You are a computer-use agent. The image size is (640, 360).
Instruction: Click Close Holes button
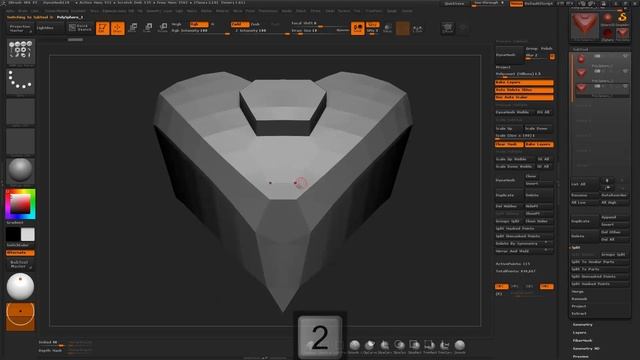coord(539,221)
